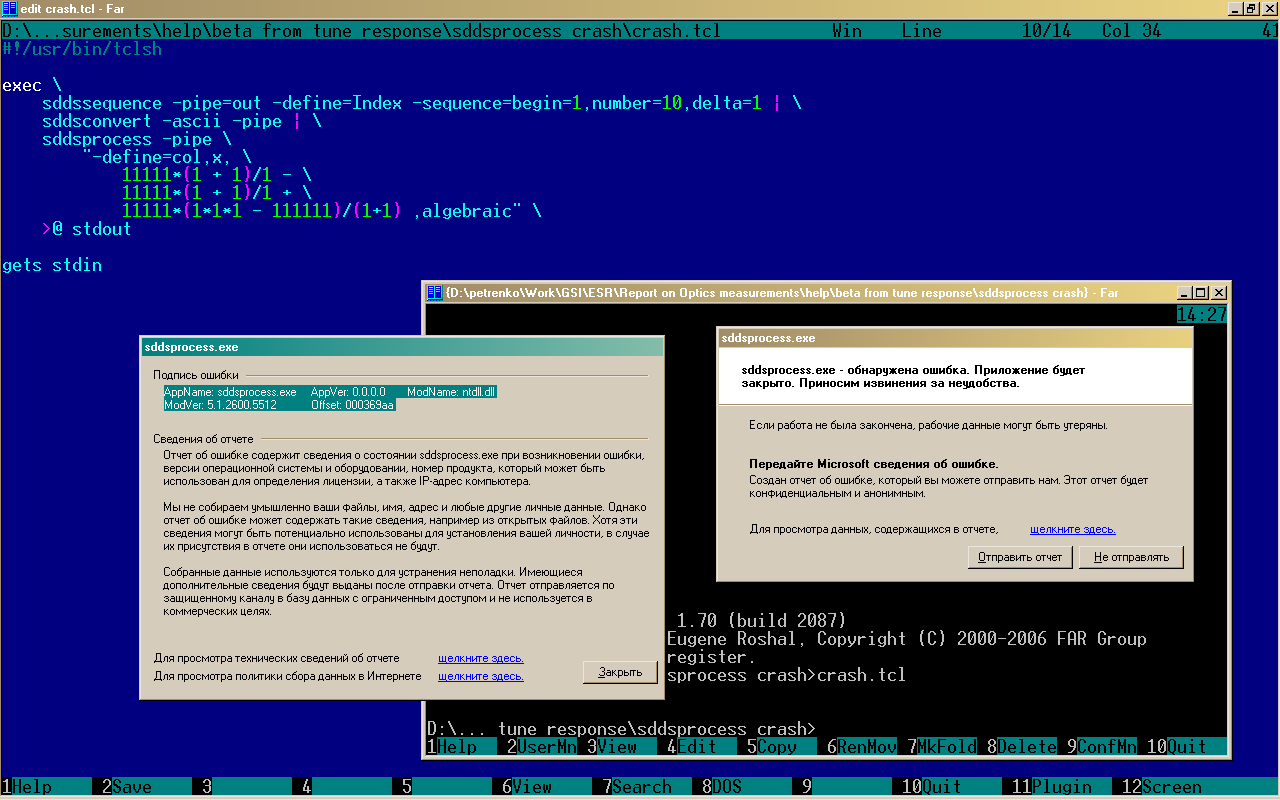Open the internet data collection policy link

(480, 676)
